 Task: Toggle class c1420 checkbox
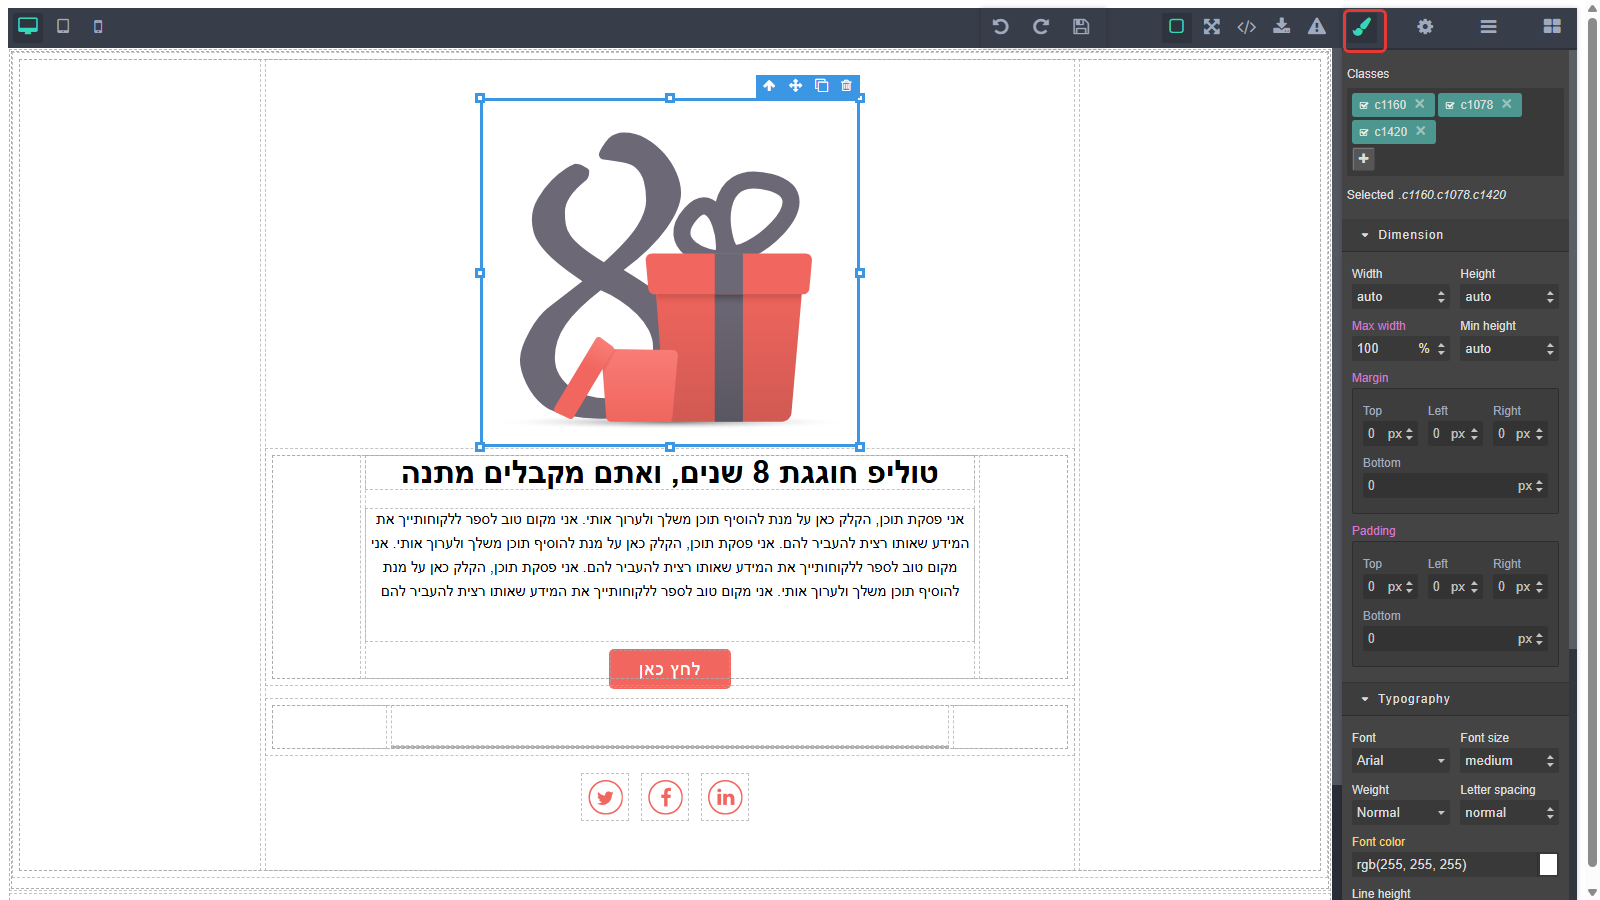click(1363, 132)
